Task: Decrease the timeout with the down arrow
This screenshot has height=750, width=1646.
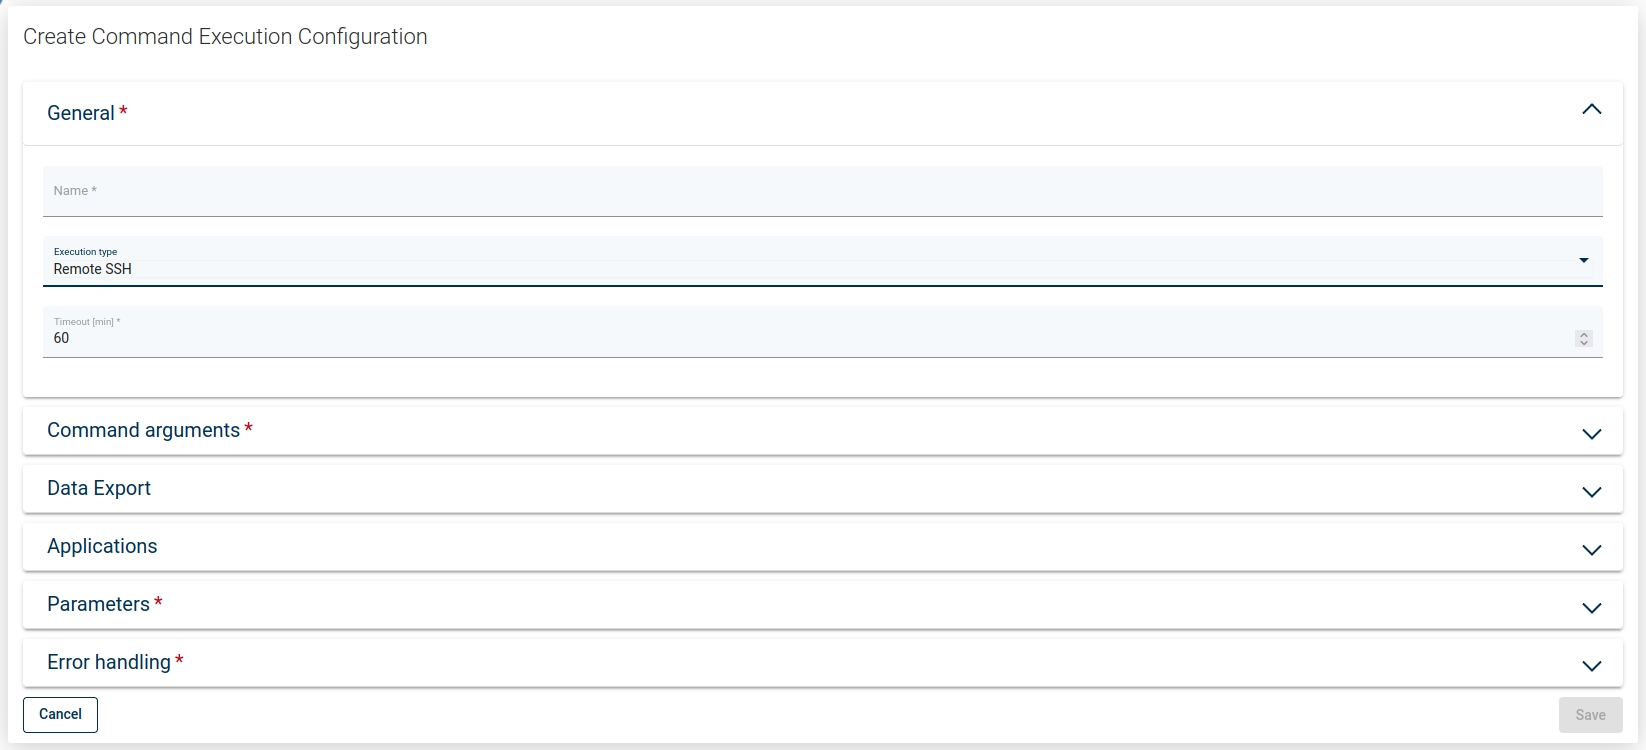Action: pos(1584,343)
